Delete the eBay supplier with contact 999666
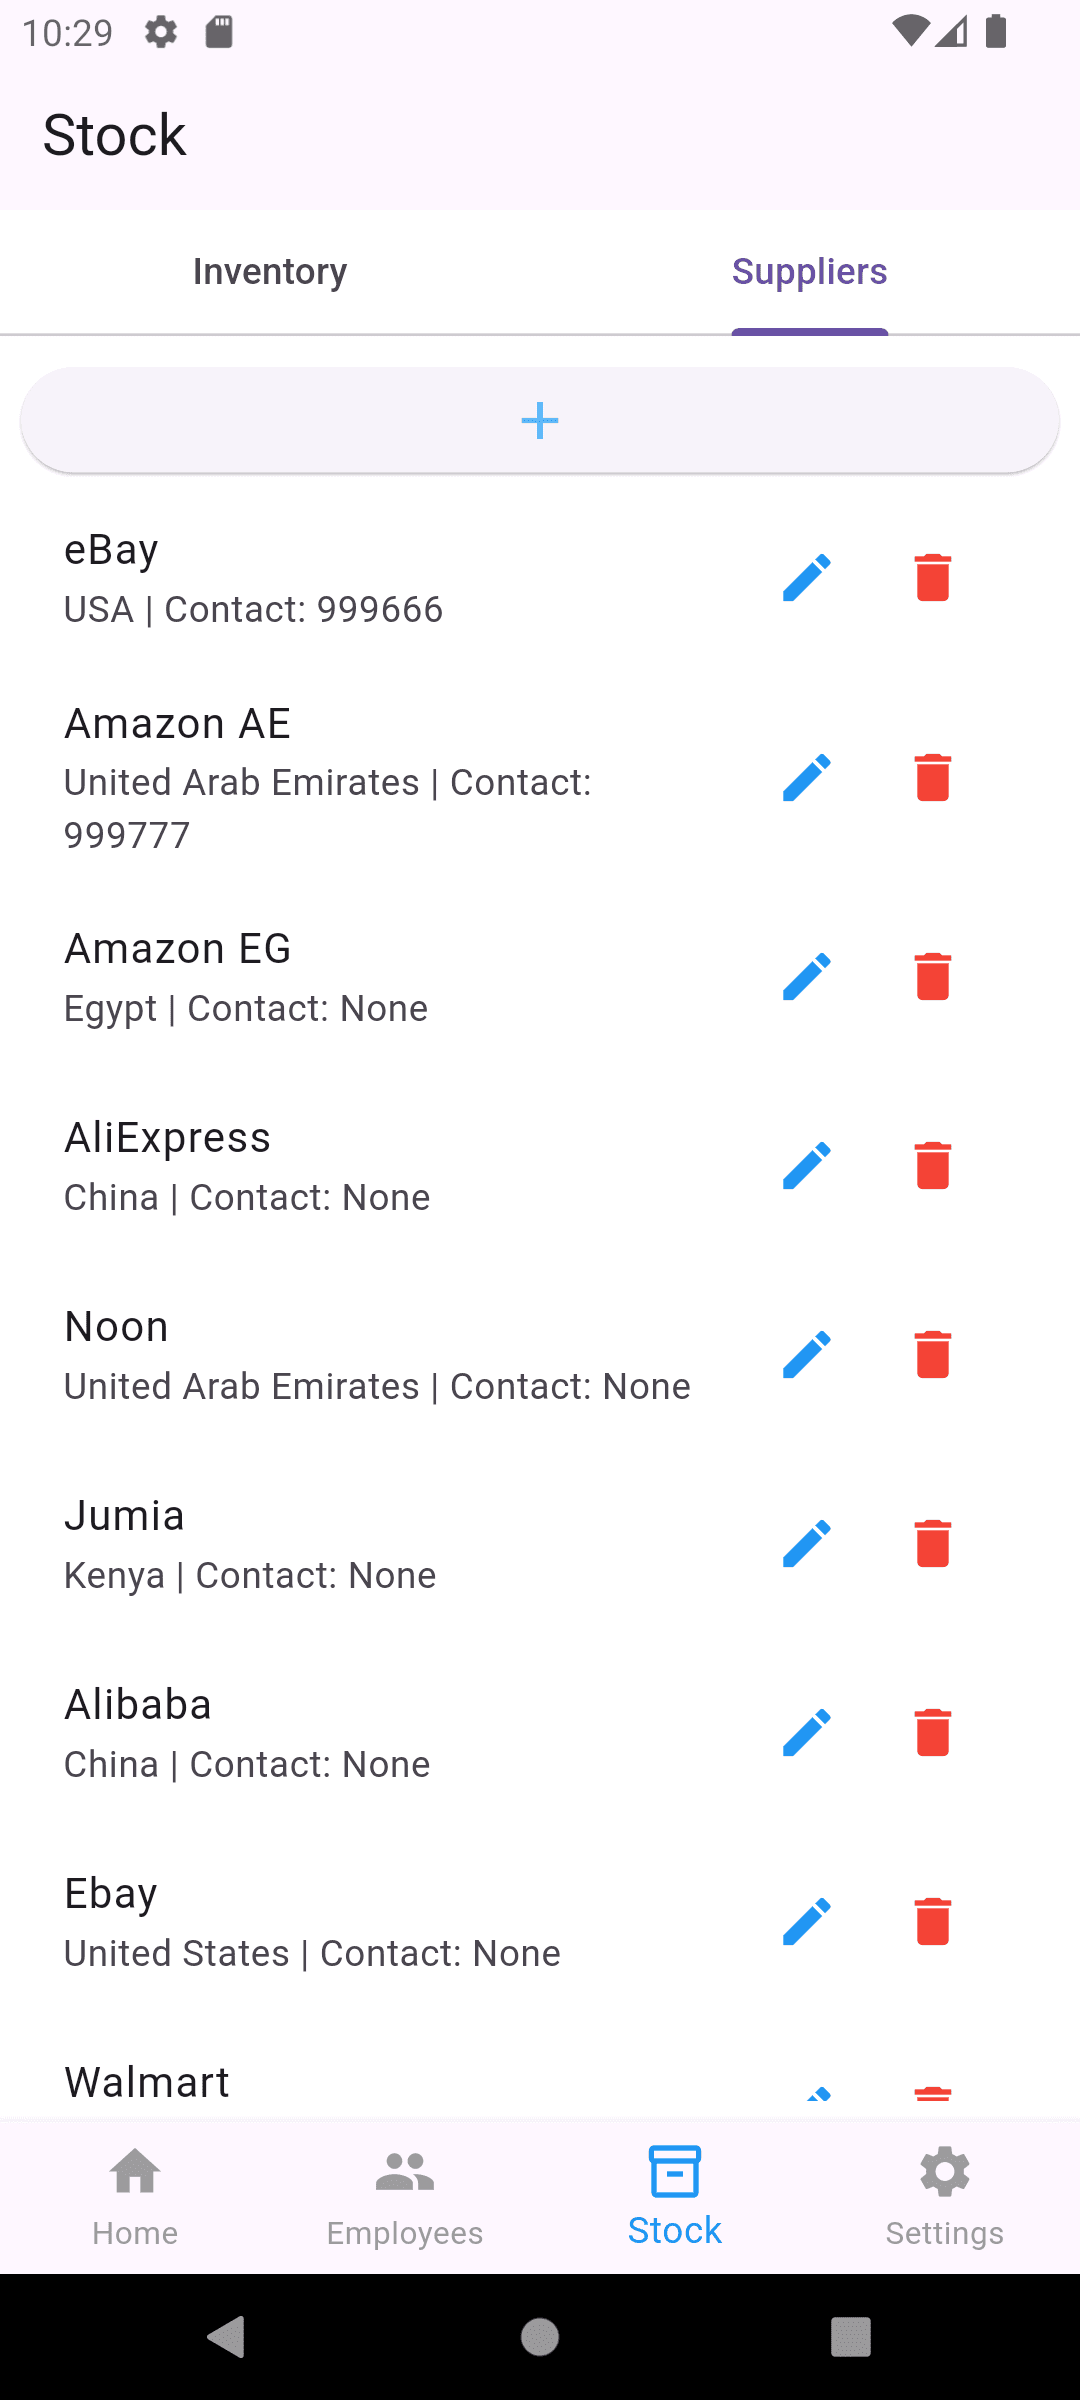Screen dimensions: 1080x2400 (x=932, y=578)
